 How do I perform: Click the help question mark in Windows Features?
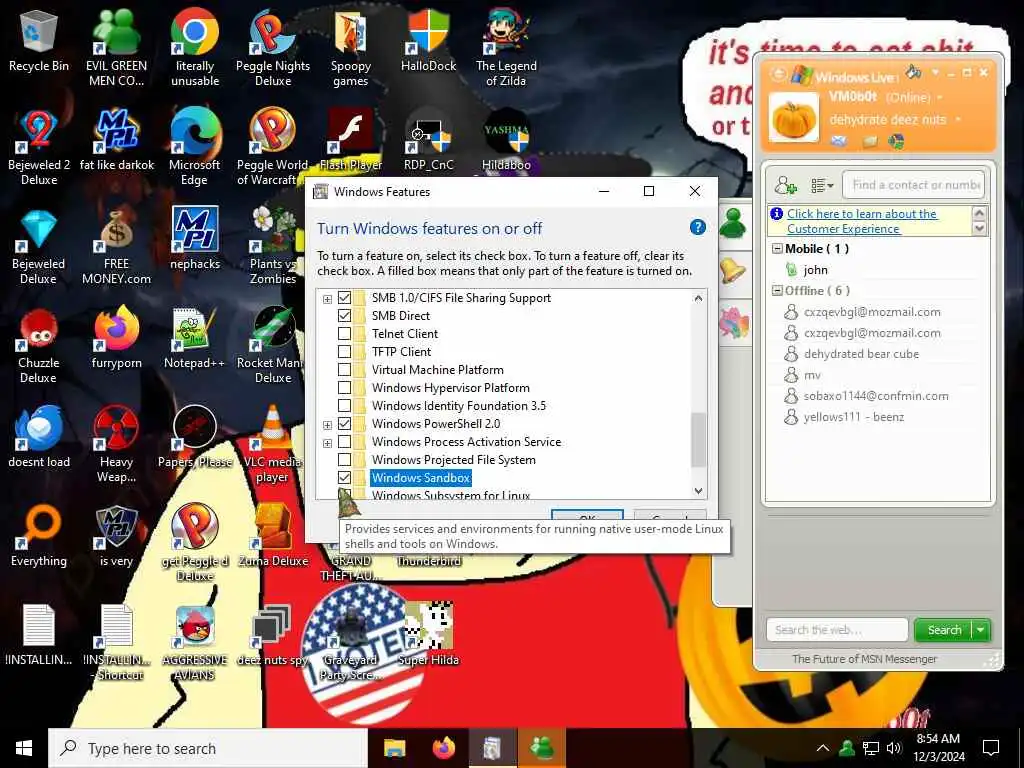point(697,227)
